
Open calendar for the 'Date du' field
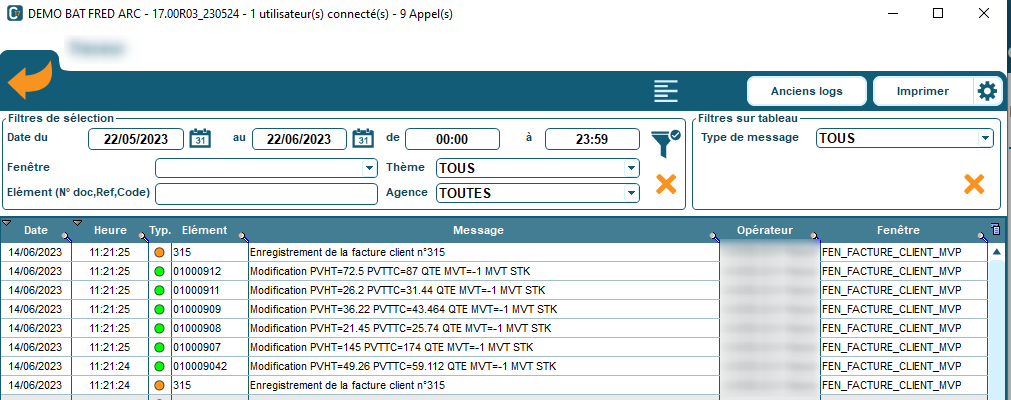pos(200,139)
